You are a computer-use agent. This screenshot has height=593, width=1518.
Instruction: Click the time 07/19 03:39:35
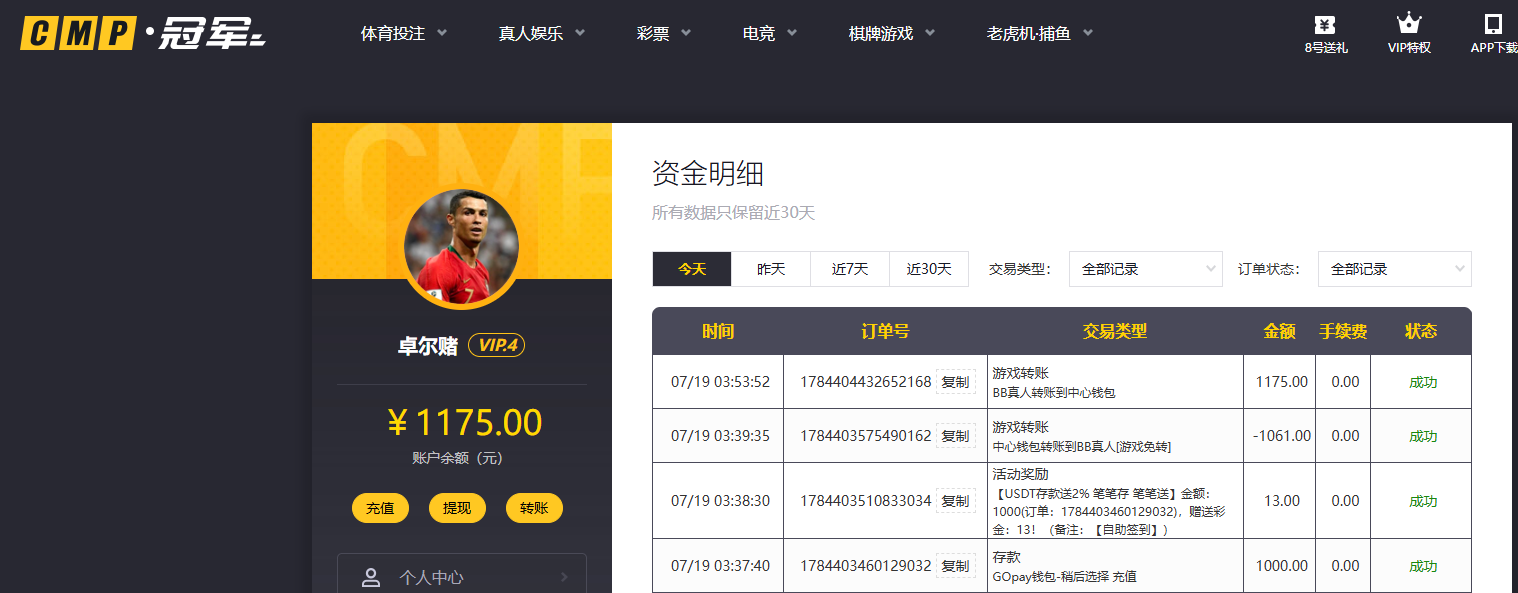click(x=720, y=436)
